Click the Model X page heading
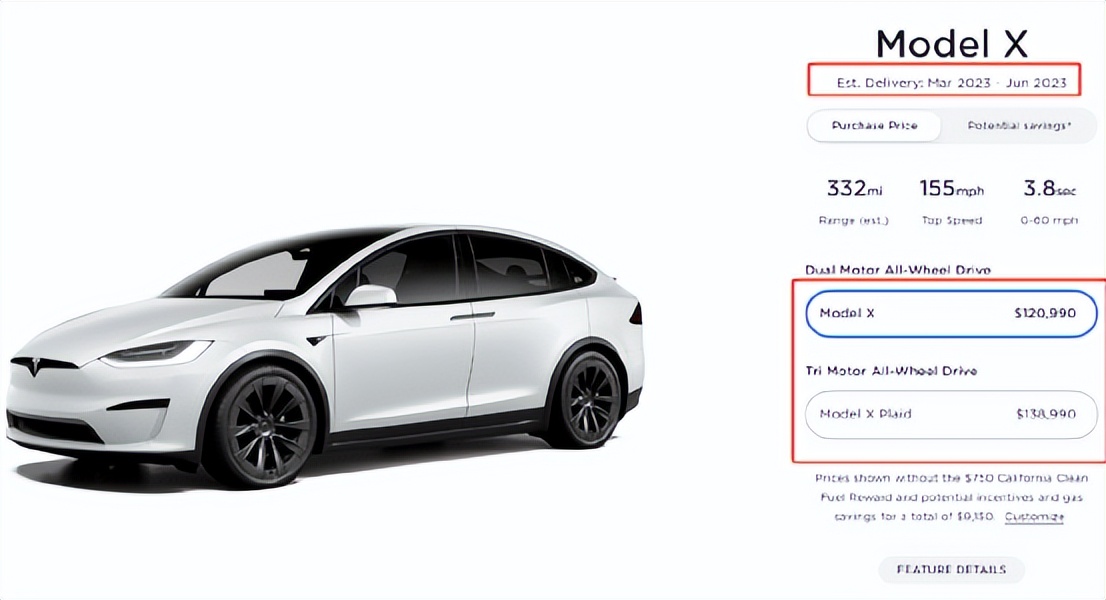 pos(951,44)
